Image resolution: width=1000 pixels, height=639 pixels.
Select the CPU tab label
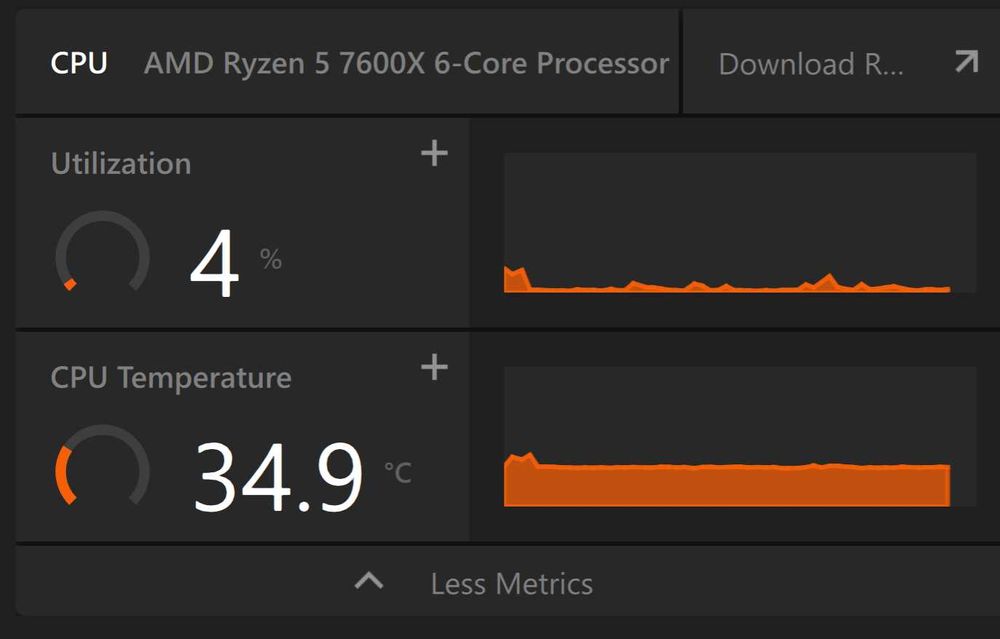point(79,64)
